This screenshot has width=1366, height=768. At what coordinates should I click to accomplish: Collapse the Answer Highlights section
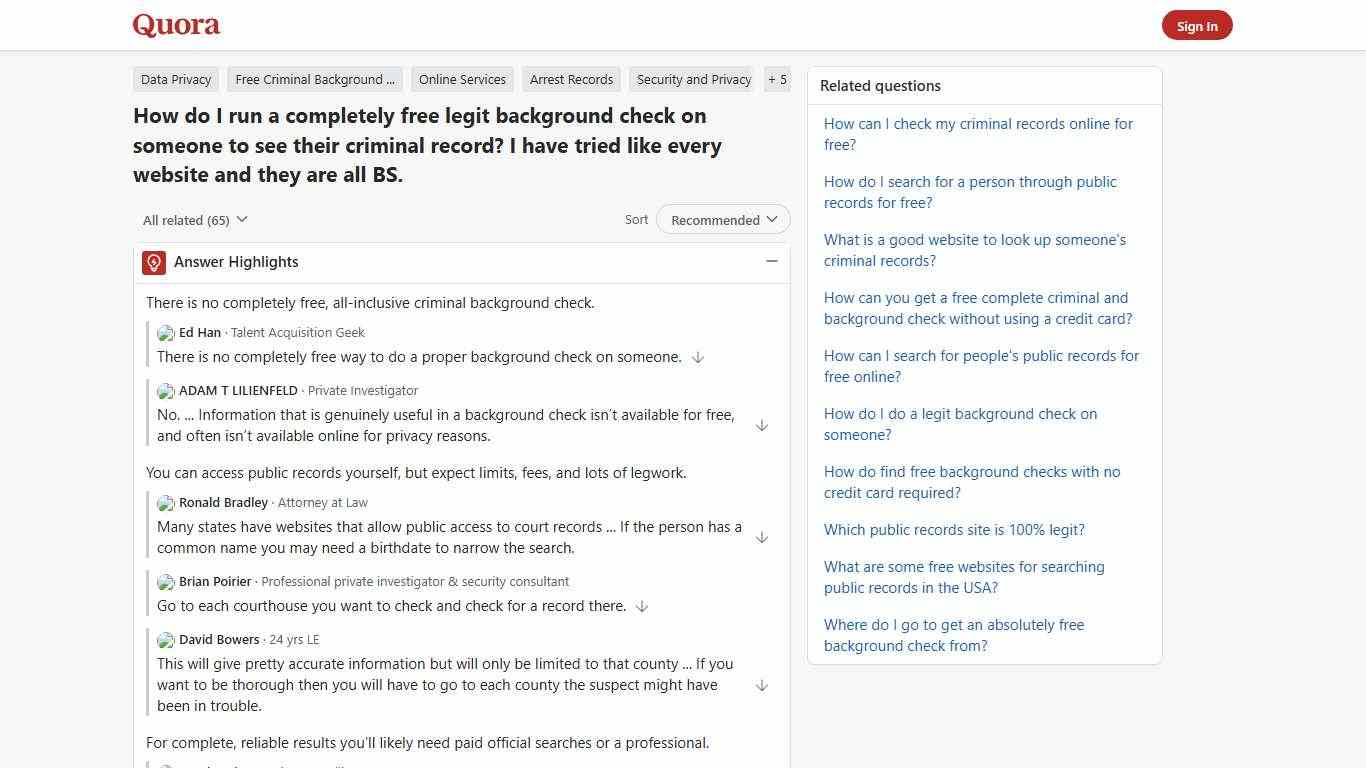(772, 261)
